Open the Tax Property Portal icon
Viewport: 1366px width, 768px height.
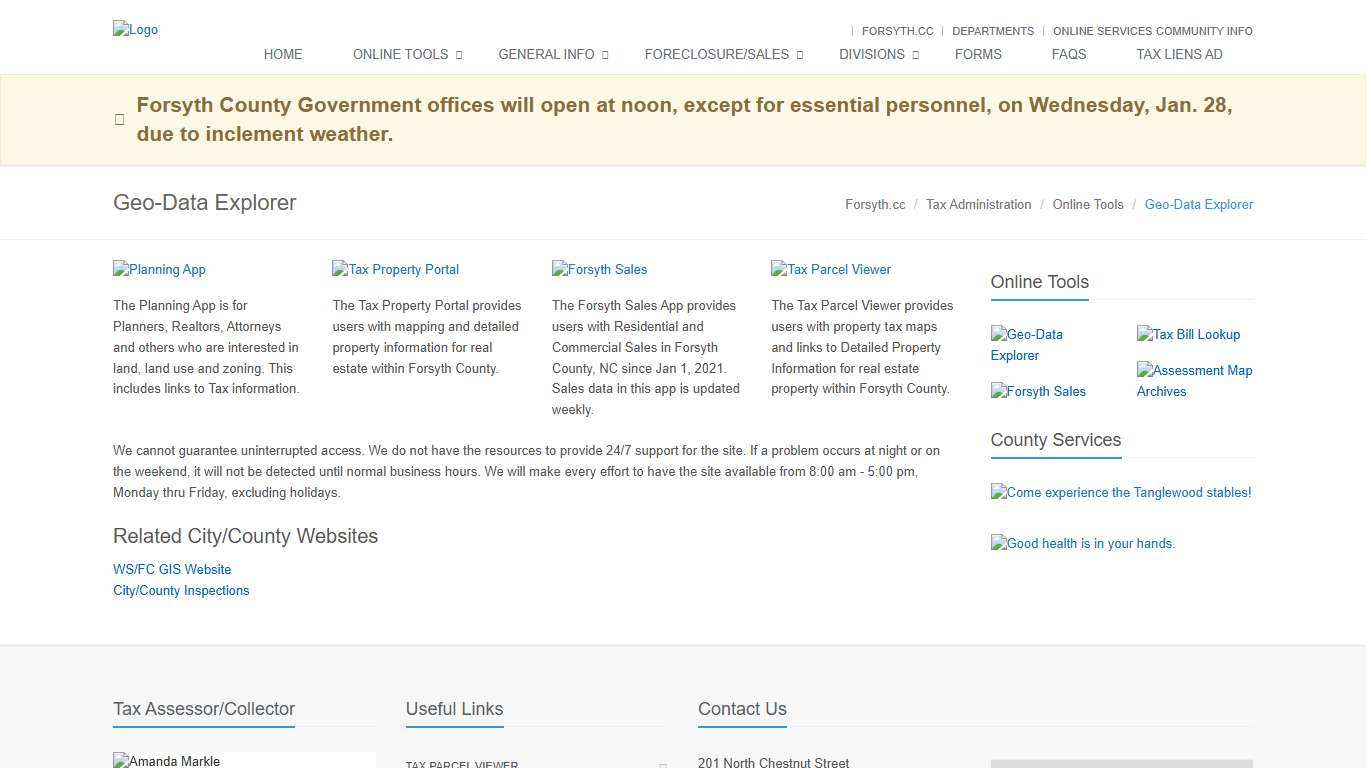coord(395,269)
